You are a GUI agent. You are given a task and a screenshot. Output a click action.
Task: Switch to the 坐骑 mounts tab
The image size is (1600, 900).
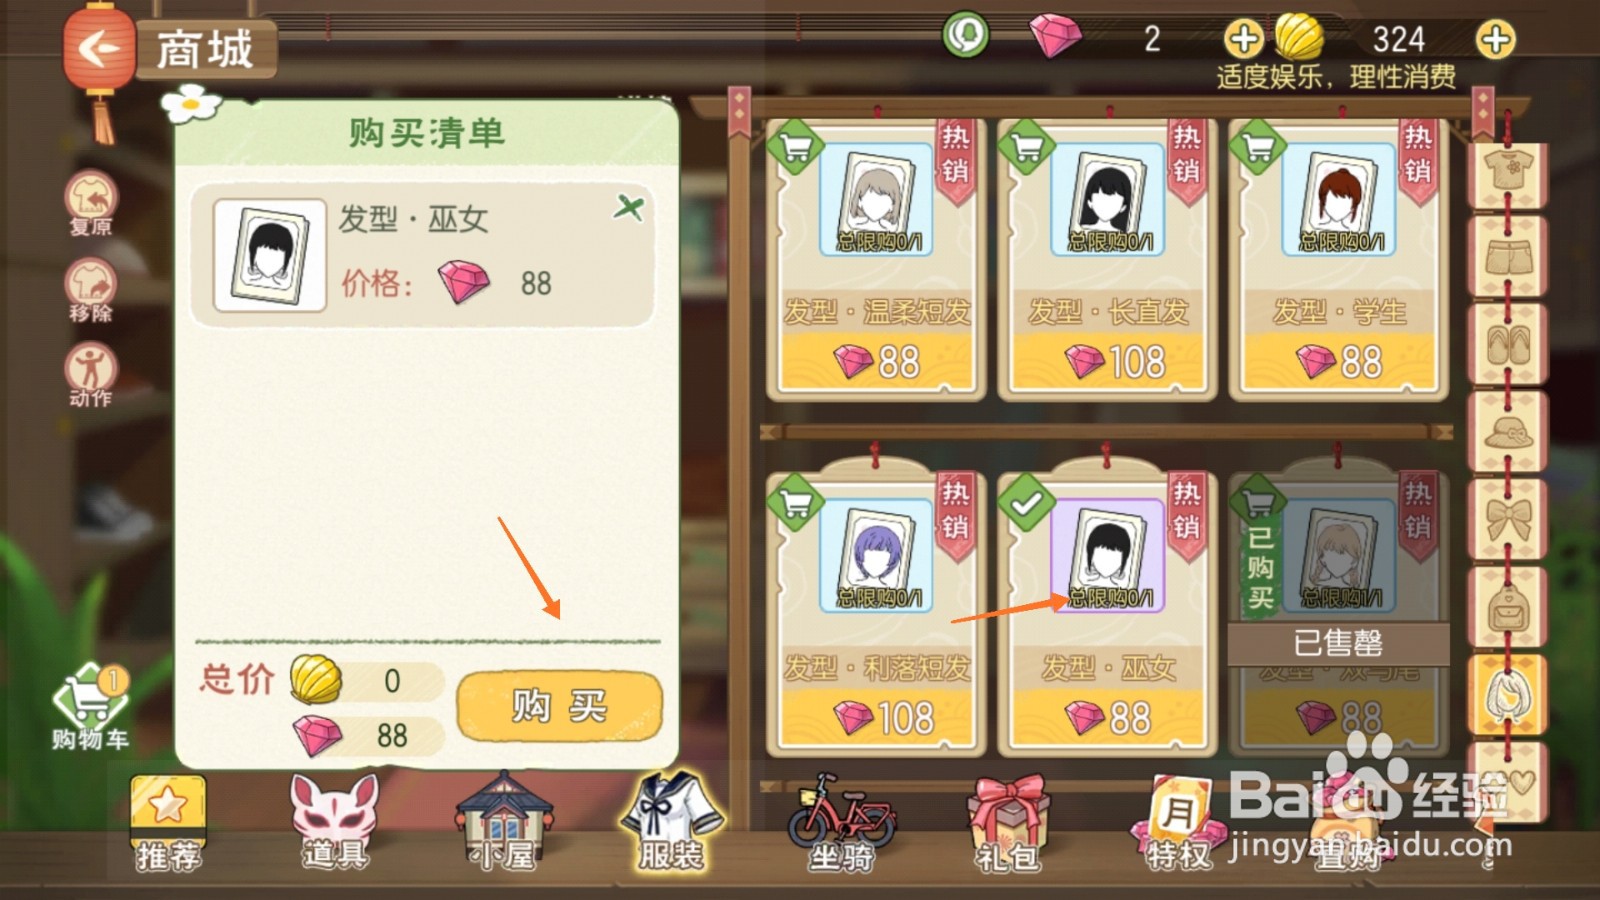pos(840,824)
